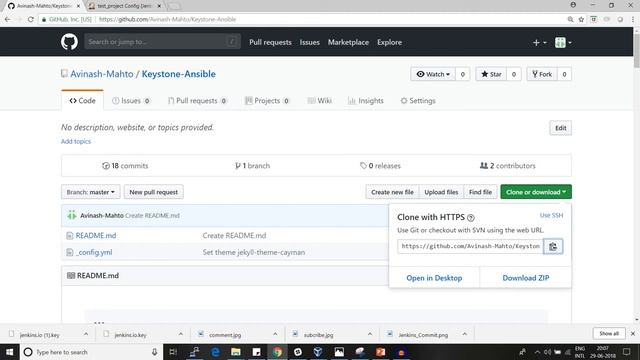Click the Upload files button
This screenshot has height=360, width=640.
(441, 192)
